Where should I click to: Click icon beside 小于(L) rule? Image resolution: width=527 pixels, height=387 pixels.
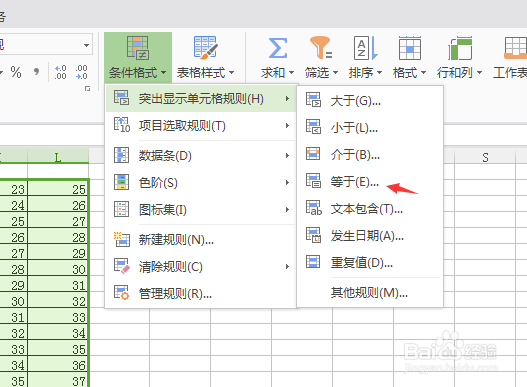pos(313,127)
